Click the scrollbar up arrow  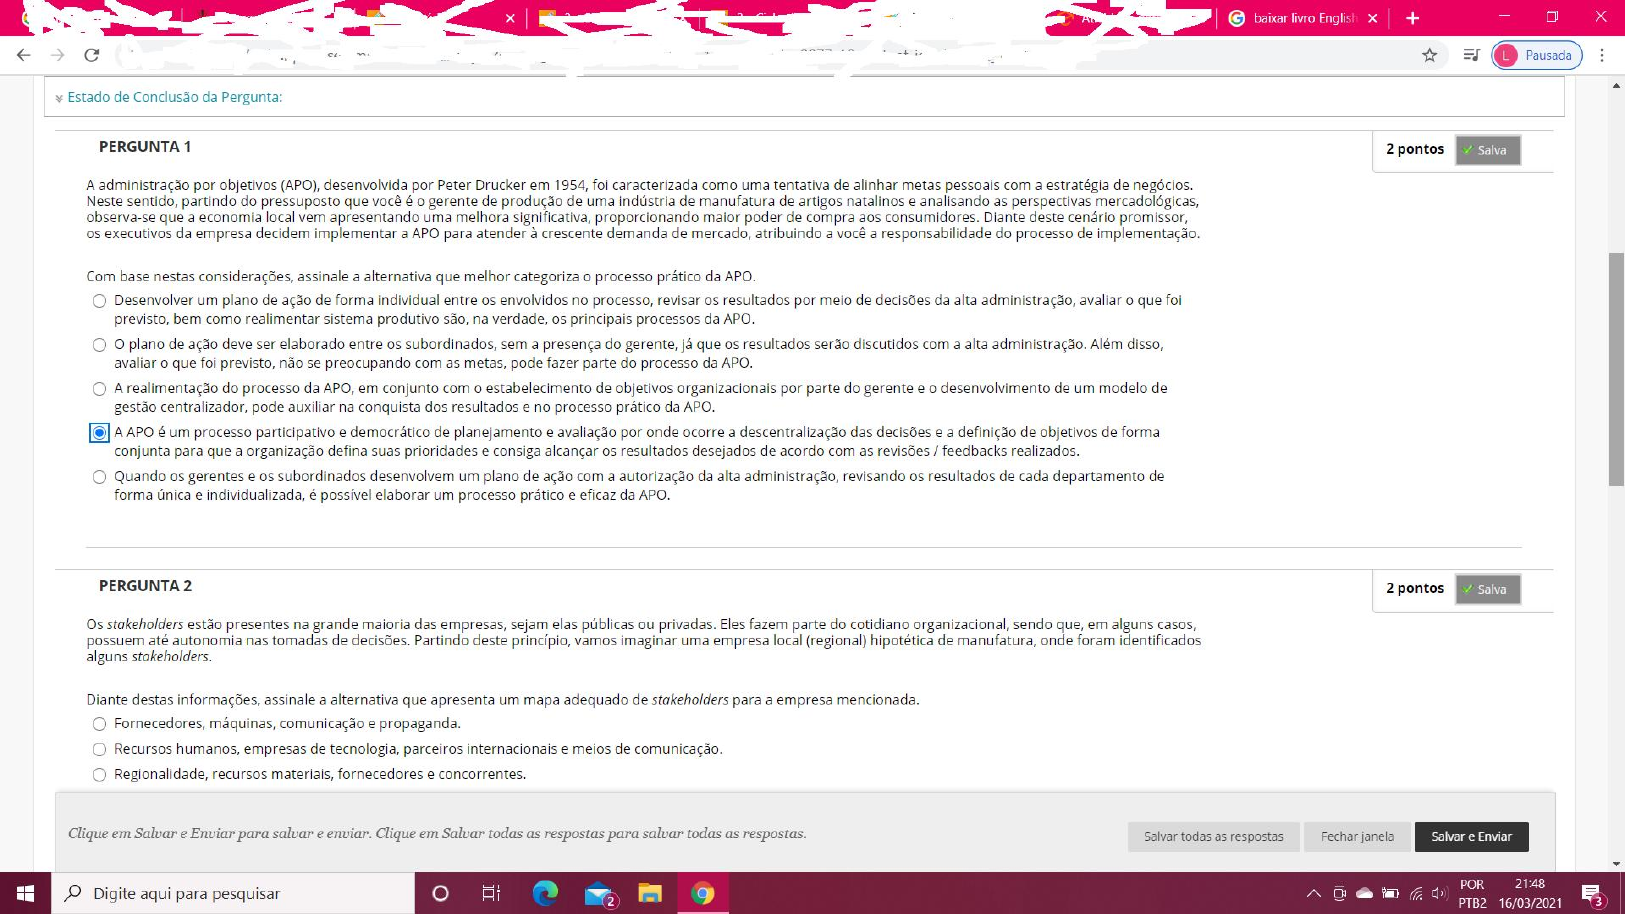(x=1616, y=86)
